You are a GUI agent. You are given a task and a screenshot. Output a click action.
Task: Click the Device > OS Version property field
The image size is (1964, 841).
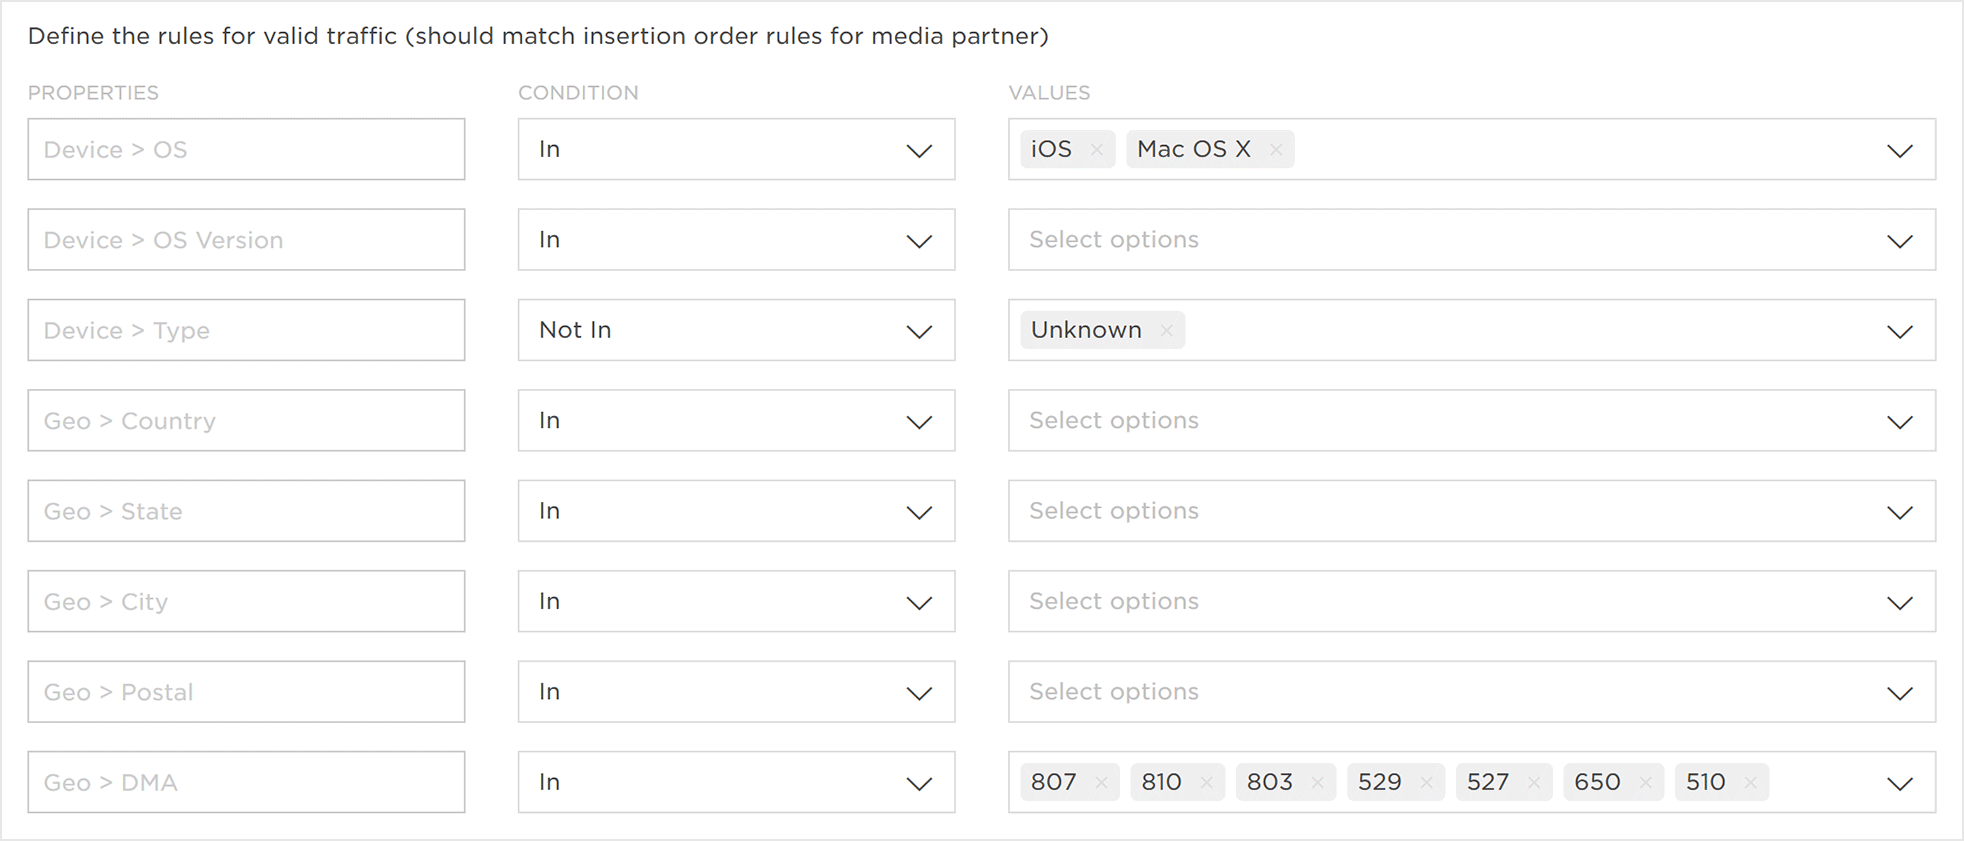[246, 240]
